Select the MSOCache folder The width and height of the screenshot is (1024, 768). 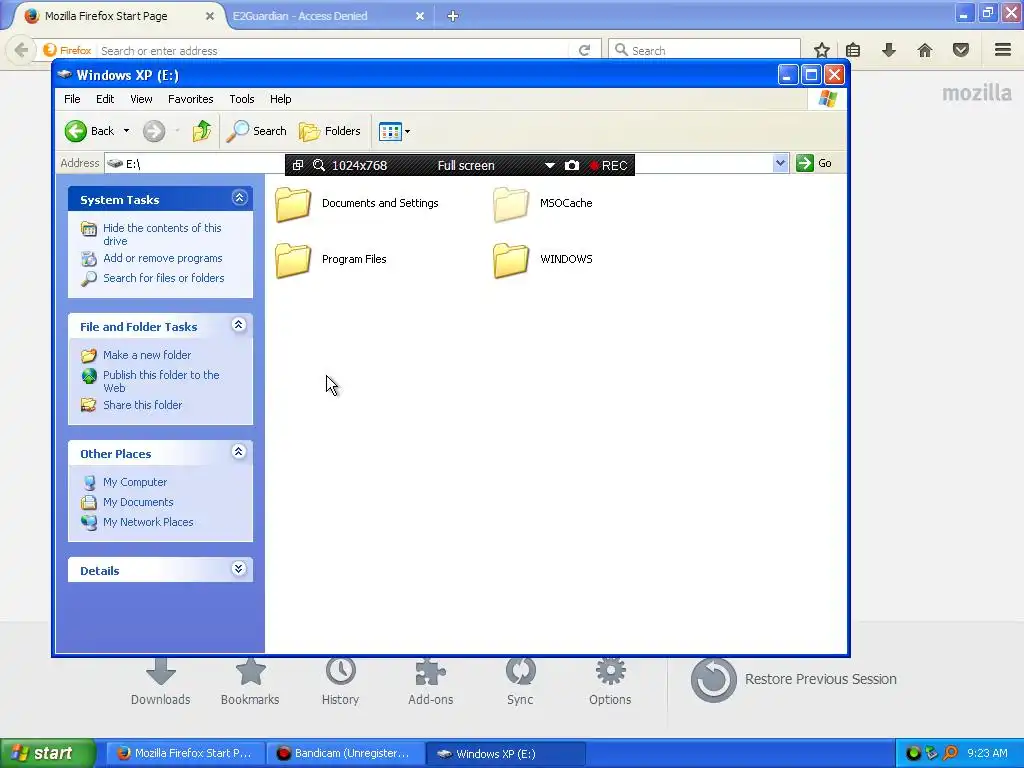tap(543, 204)
